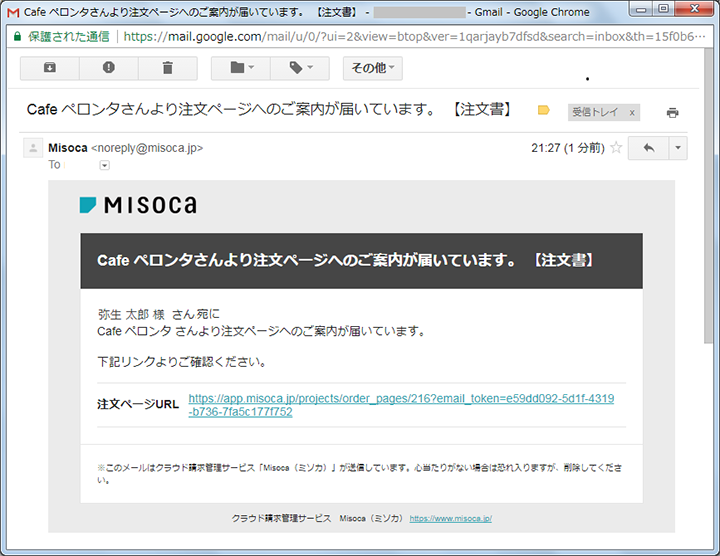720x556 pixels.
Task: Click the vertical scrollbar thumb
Action: (708, 195)
